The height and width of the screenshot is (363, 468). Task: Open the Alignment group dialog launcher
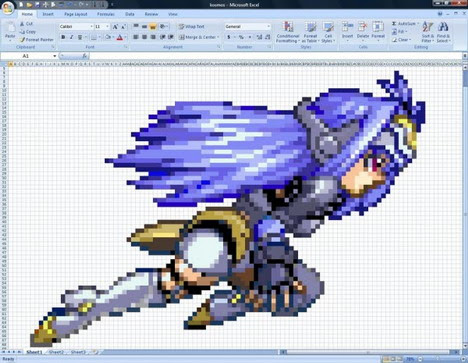coord(219,47)
